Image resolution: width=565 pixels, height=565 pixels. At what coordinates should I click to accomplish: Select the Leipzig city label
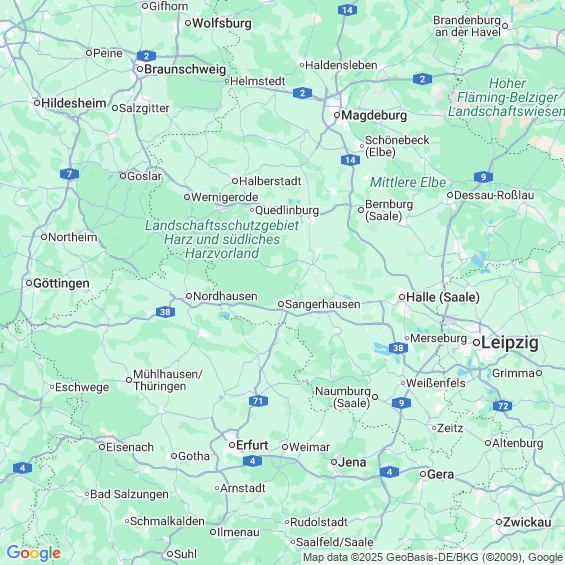pos(510,342)
